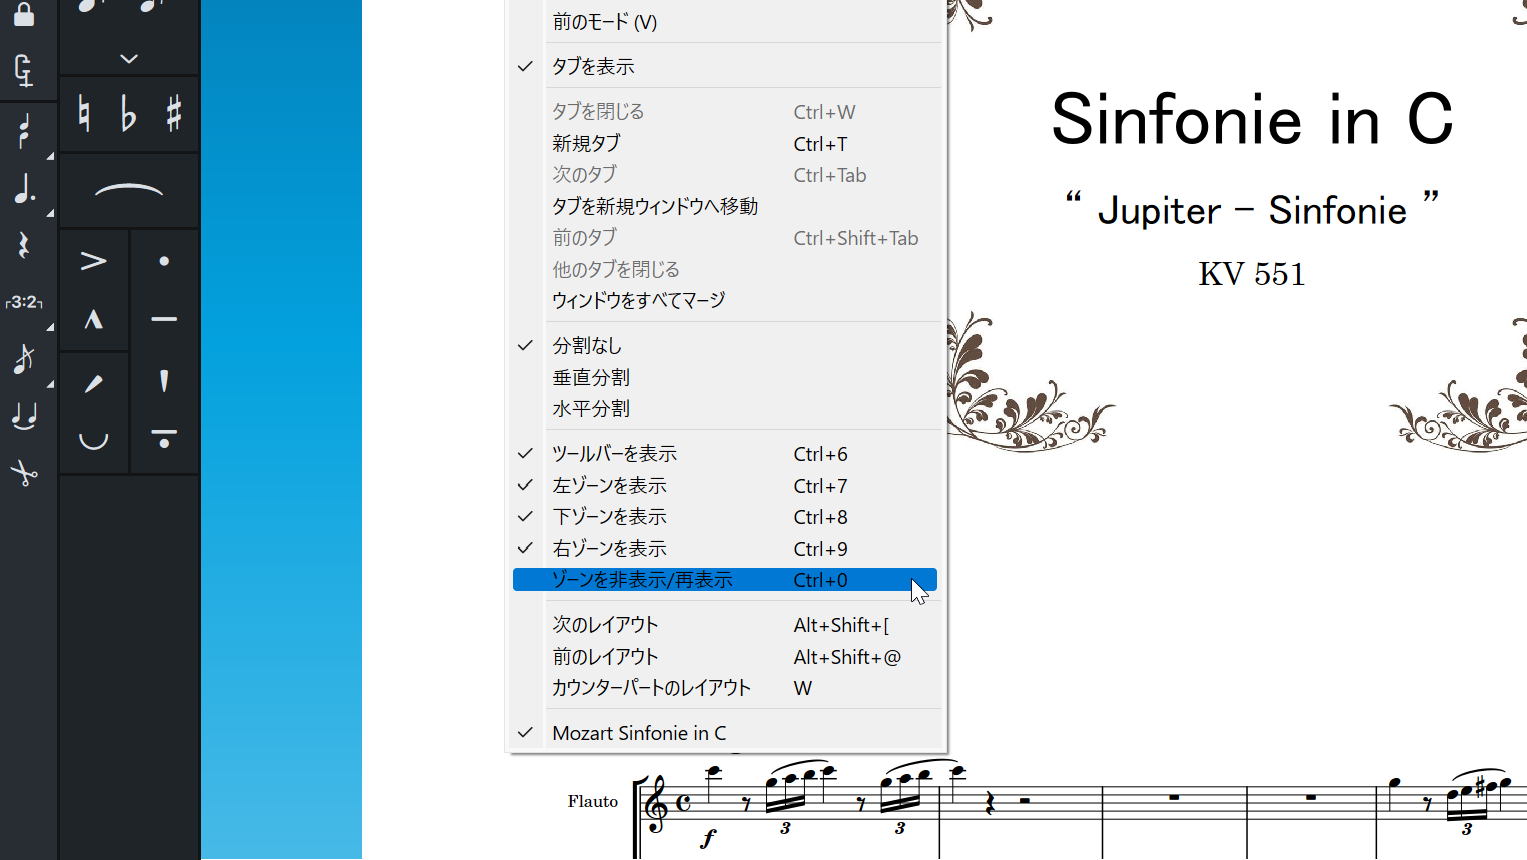Select the KV 551 text
Viewport: 1527px width, 860px height.
pyautogui.click(x=1252, y=274)
